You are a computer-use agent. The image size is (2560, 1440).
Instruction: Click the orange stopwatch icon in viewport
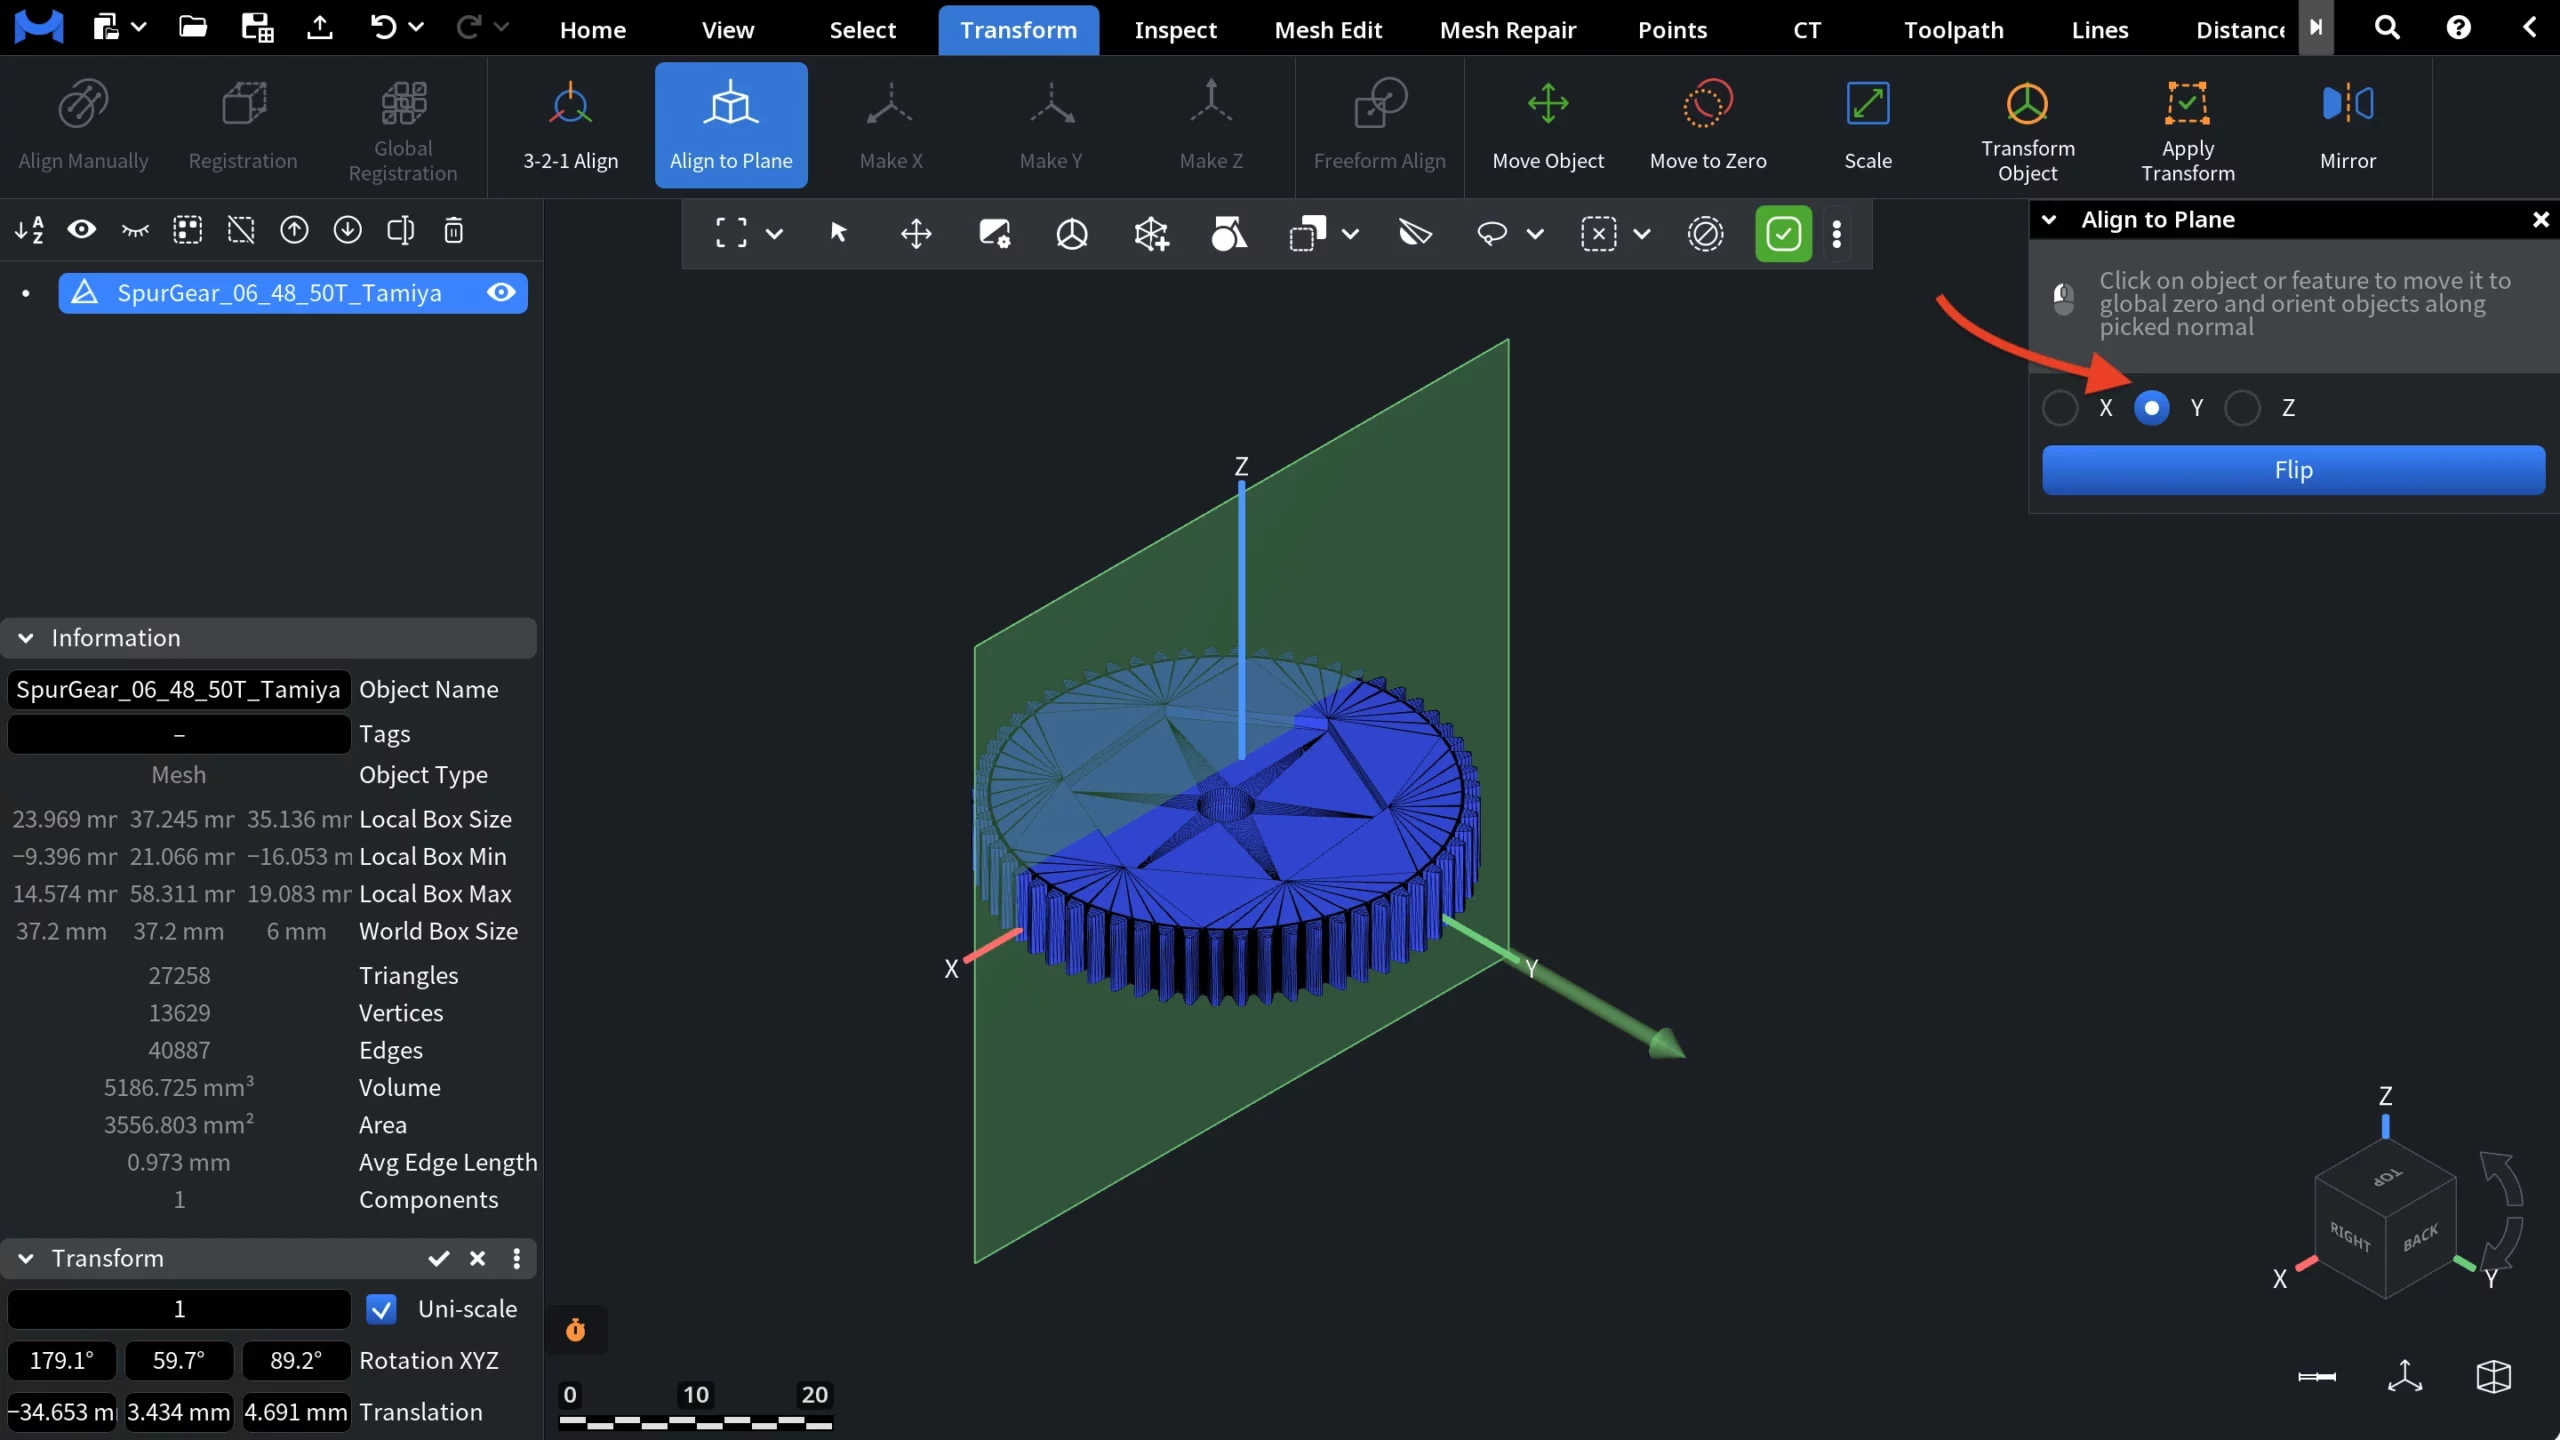[x=575, y=1330]
